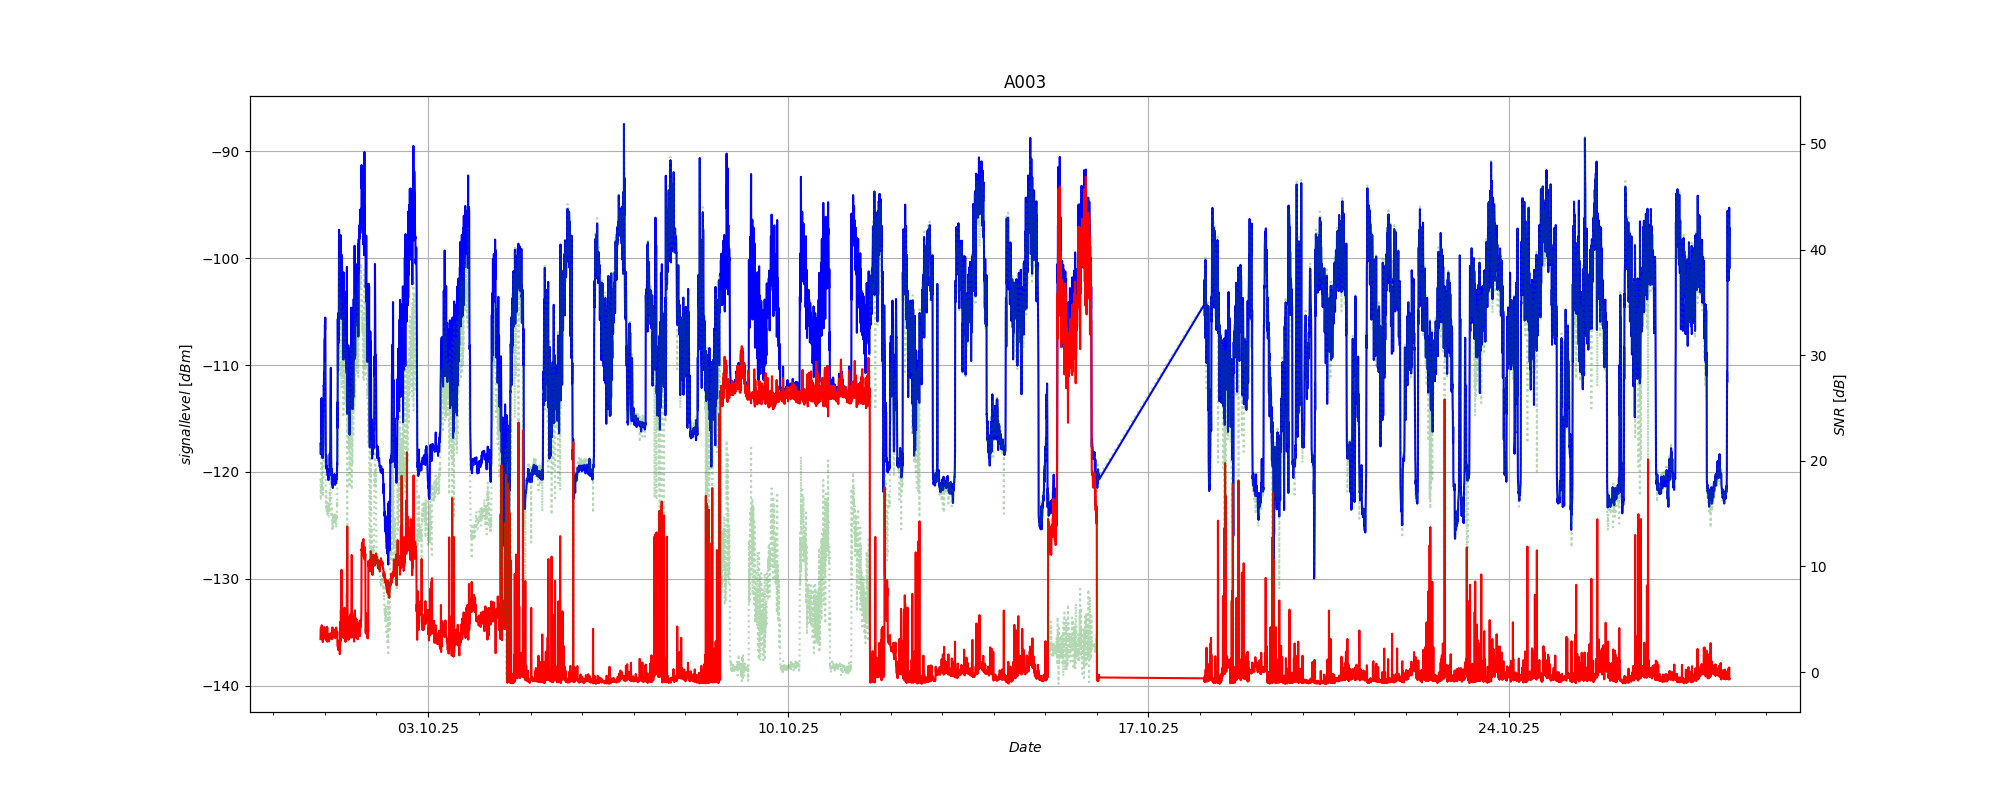Click the chart title A003
2000x800 pixels.
[x=1024, y=82]
